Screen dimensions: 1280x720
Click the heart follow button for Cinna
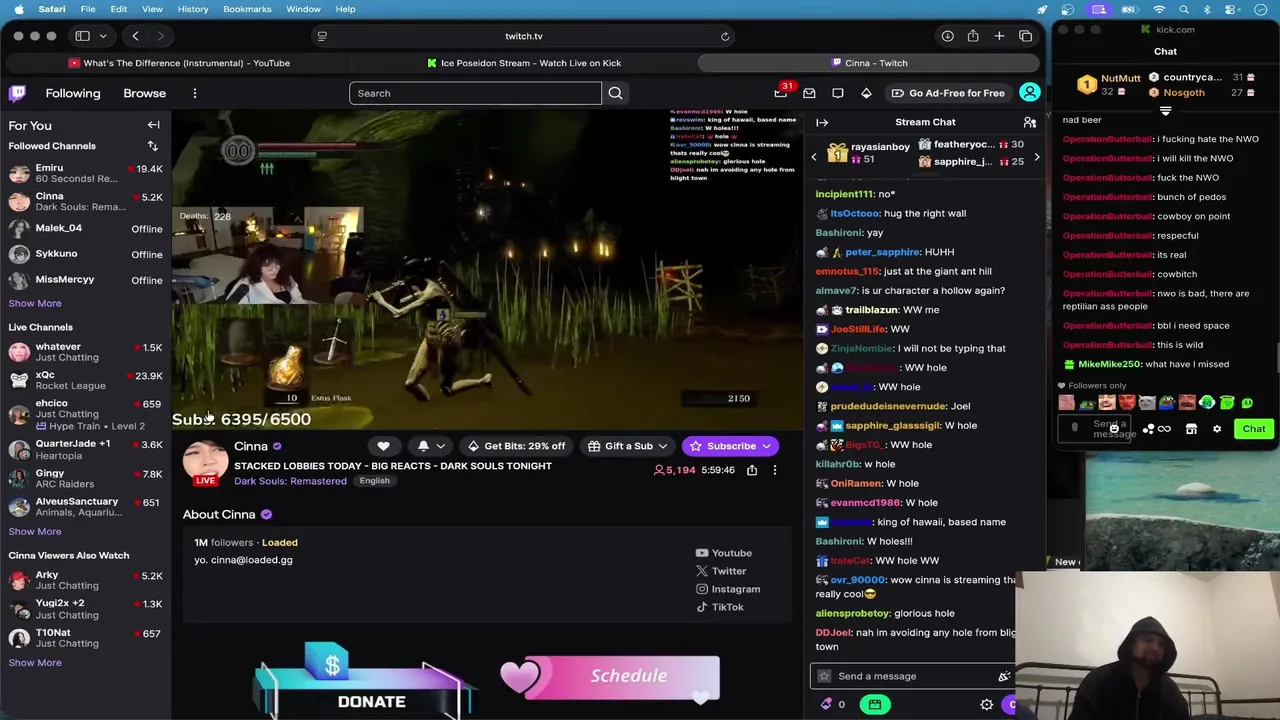[x=383, y=446]
